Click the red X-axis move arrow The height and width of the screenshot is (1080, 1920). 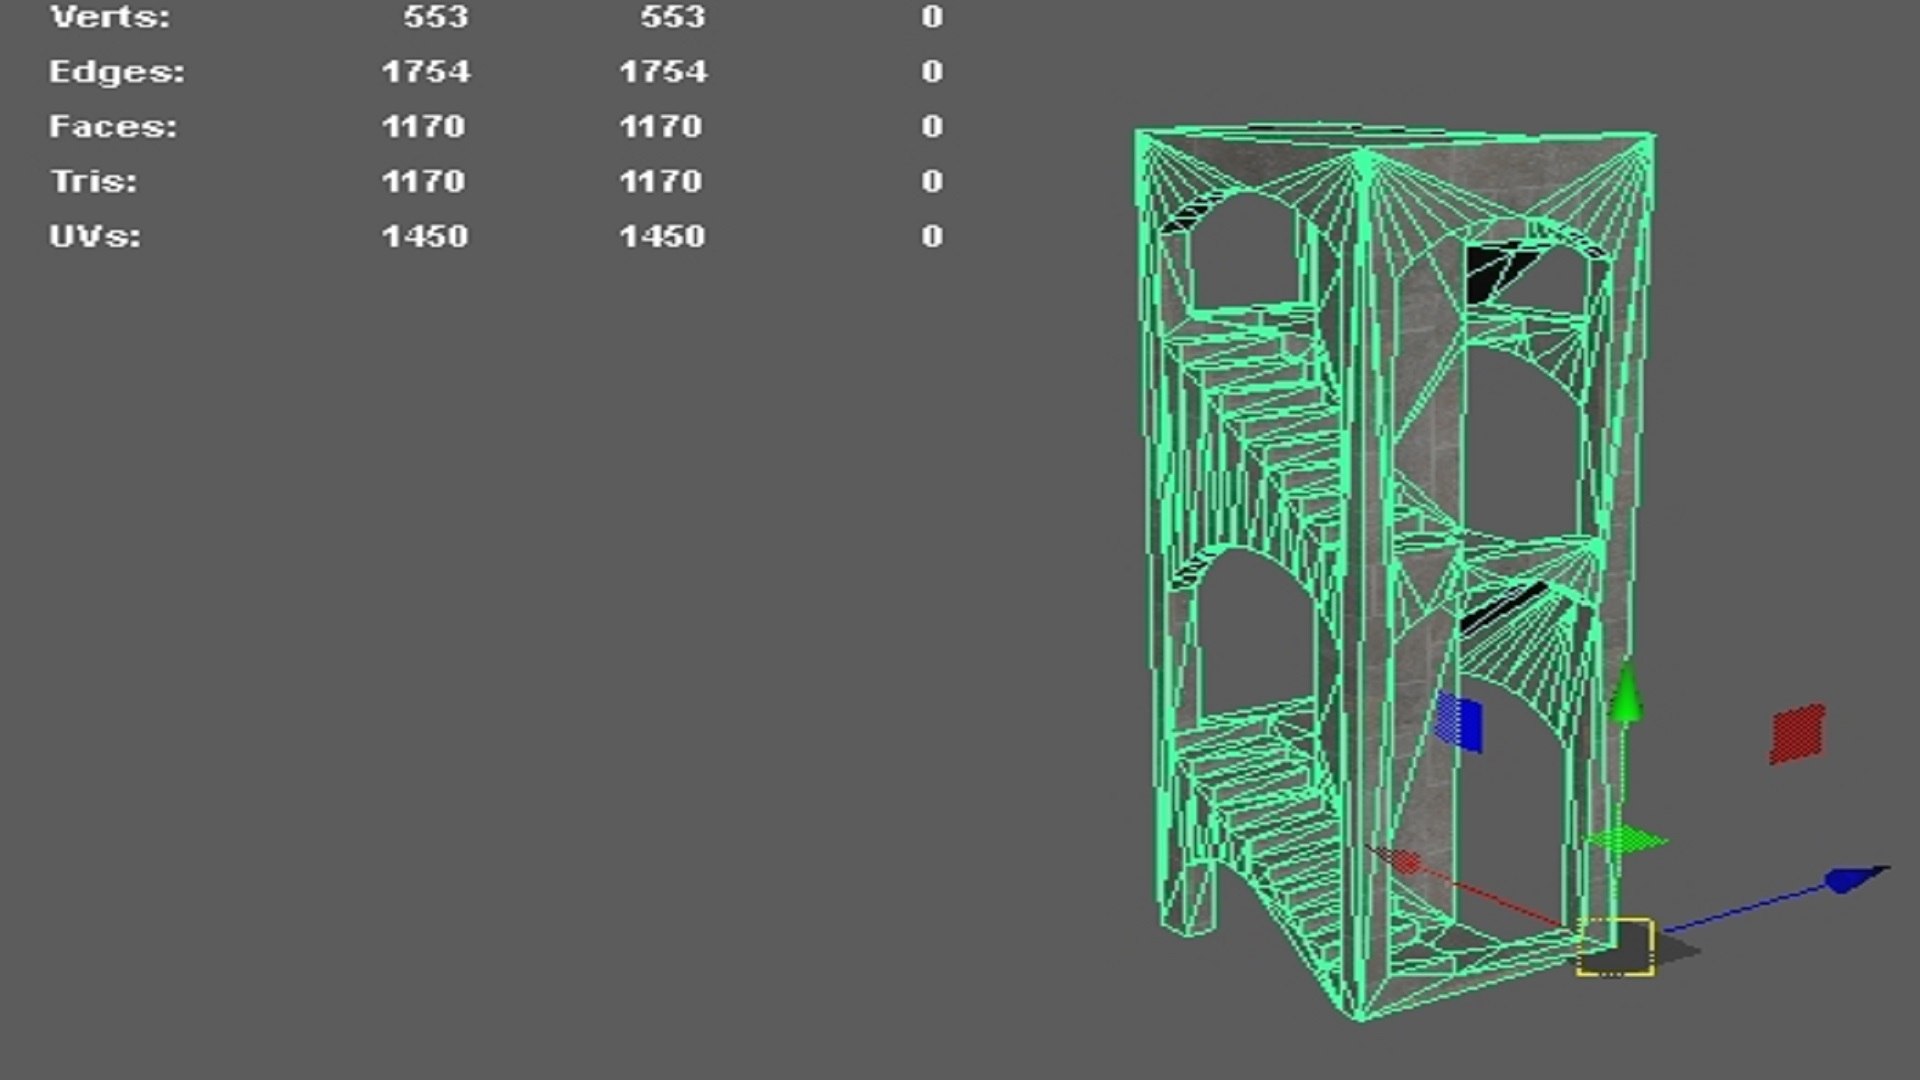click(x=1396, y=859)
